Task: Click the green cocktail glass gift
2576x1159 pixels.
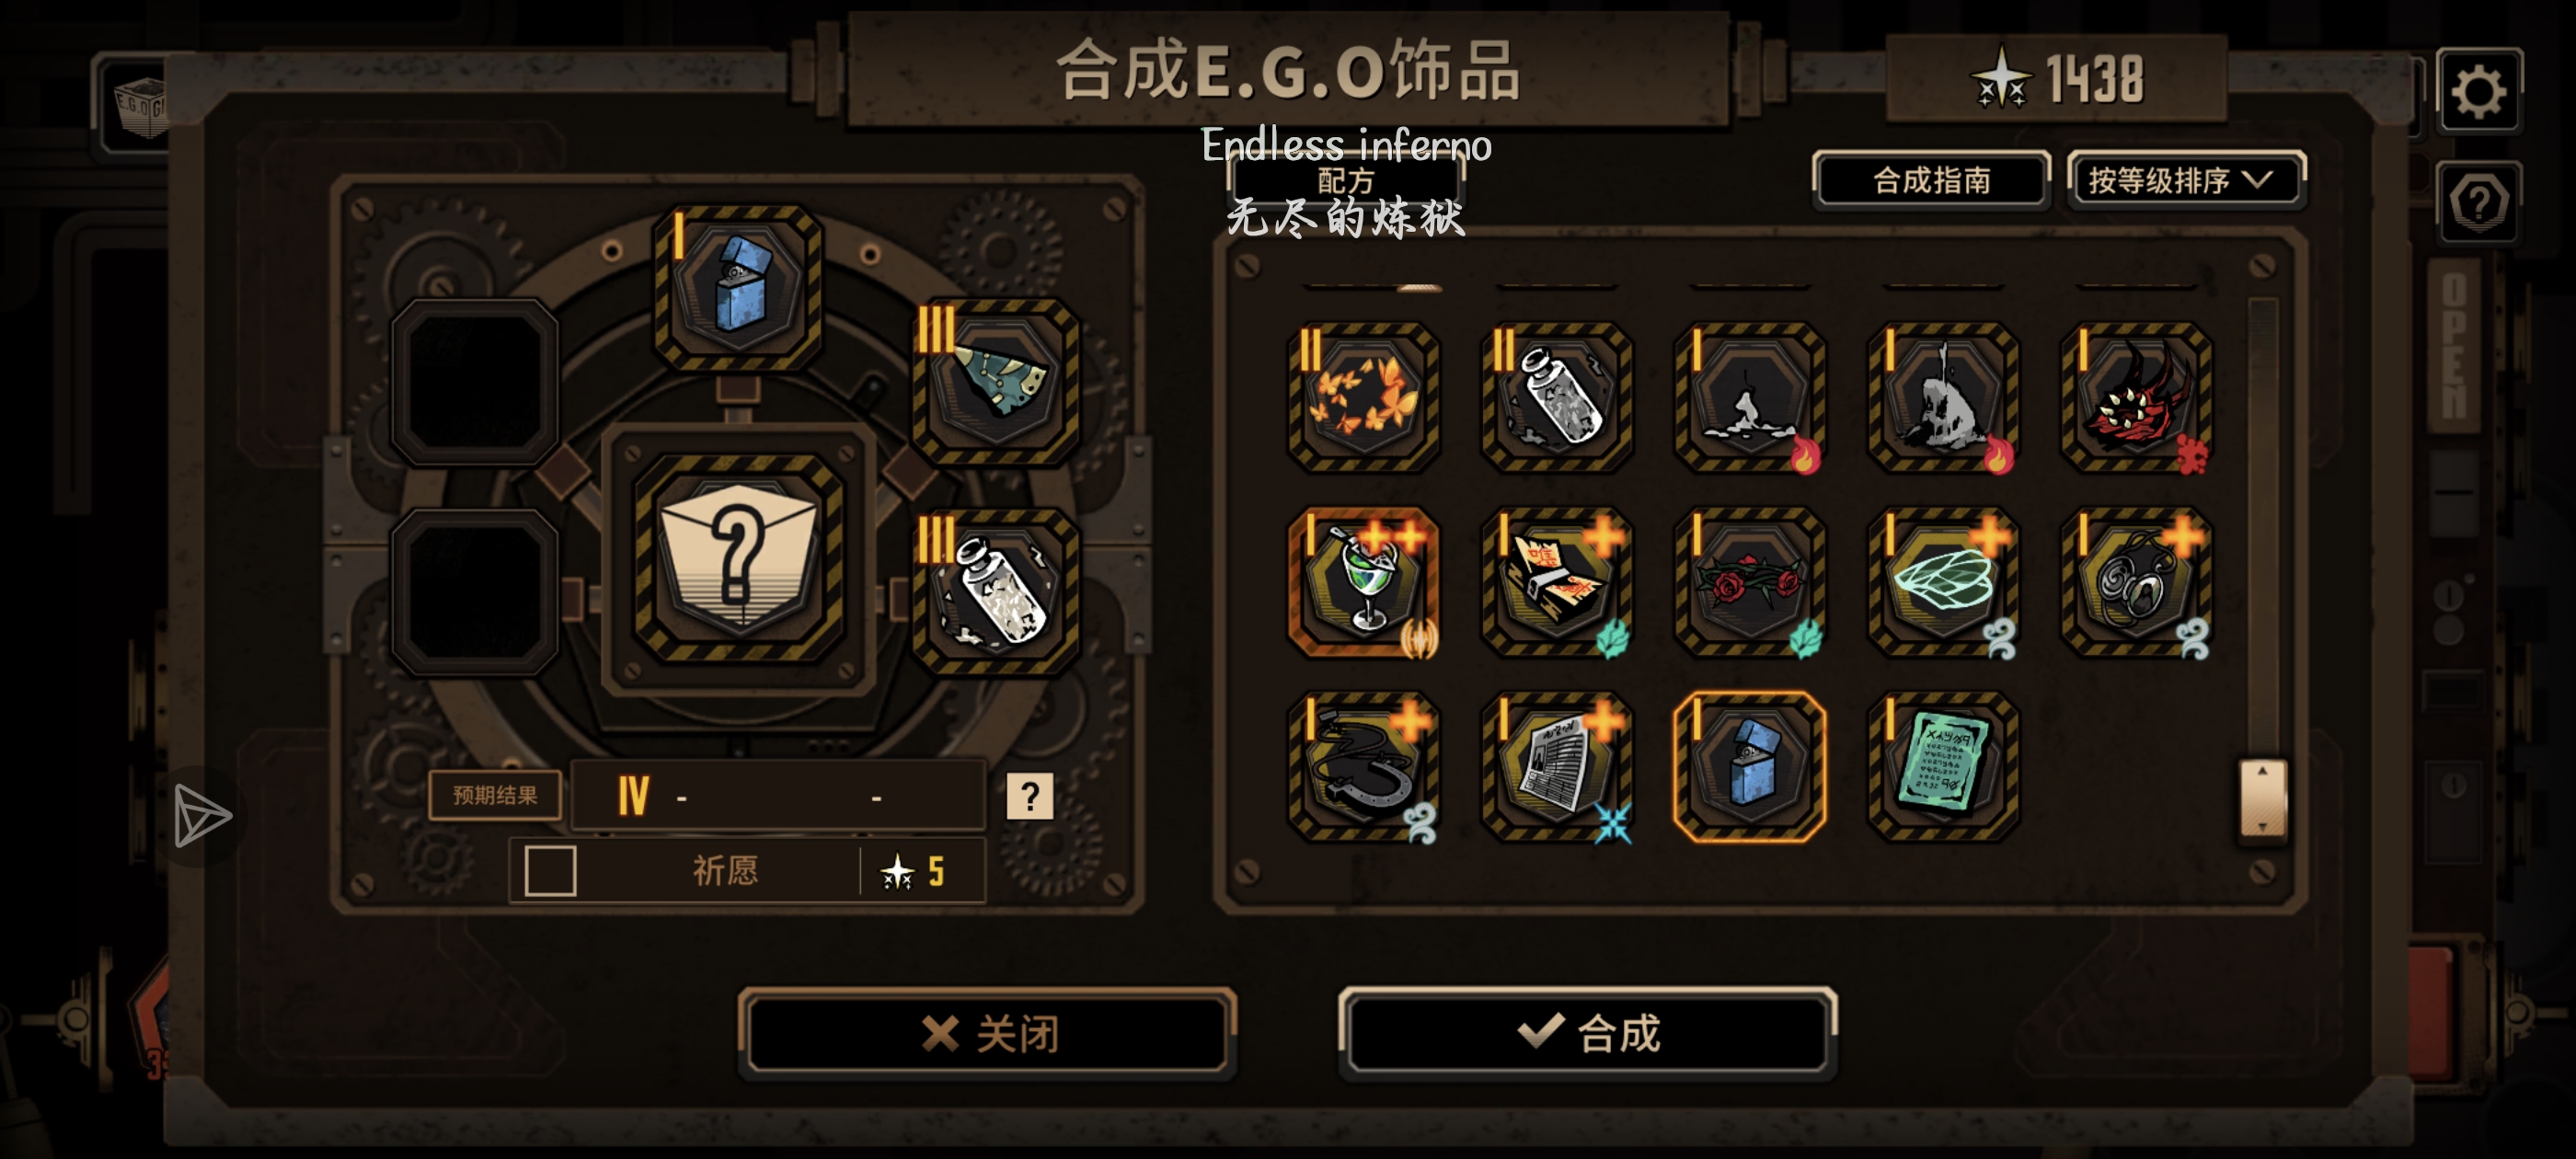Action: pyautogui.click(x=1363, y=582)
